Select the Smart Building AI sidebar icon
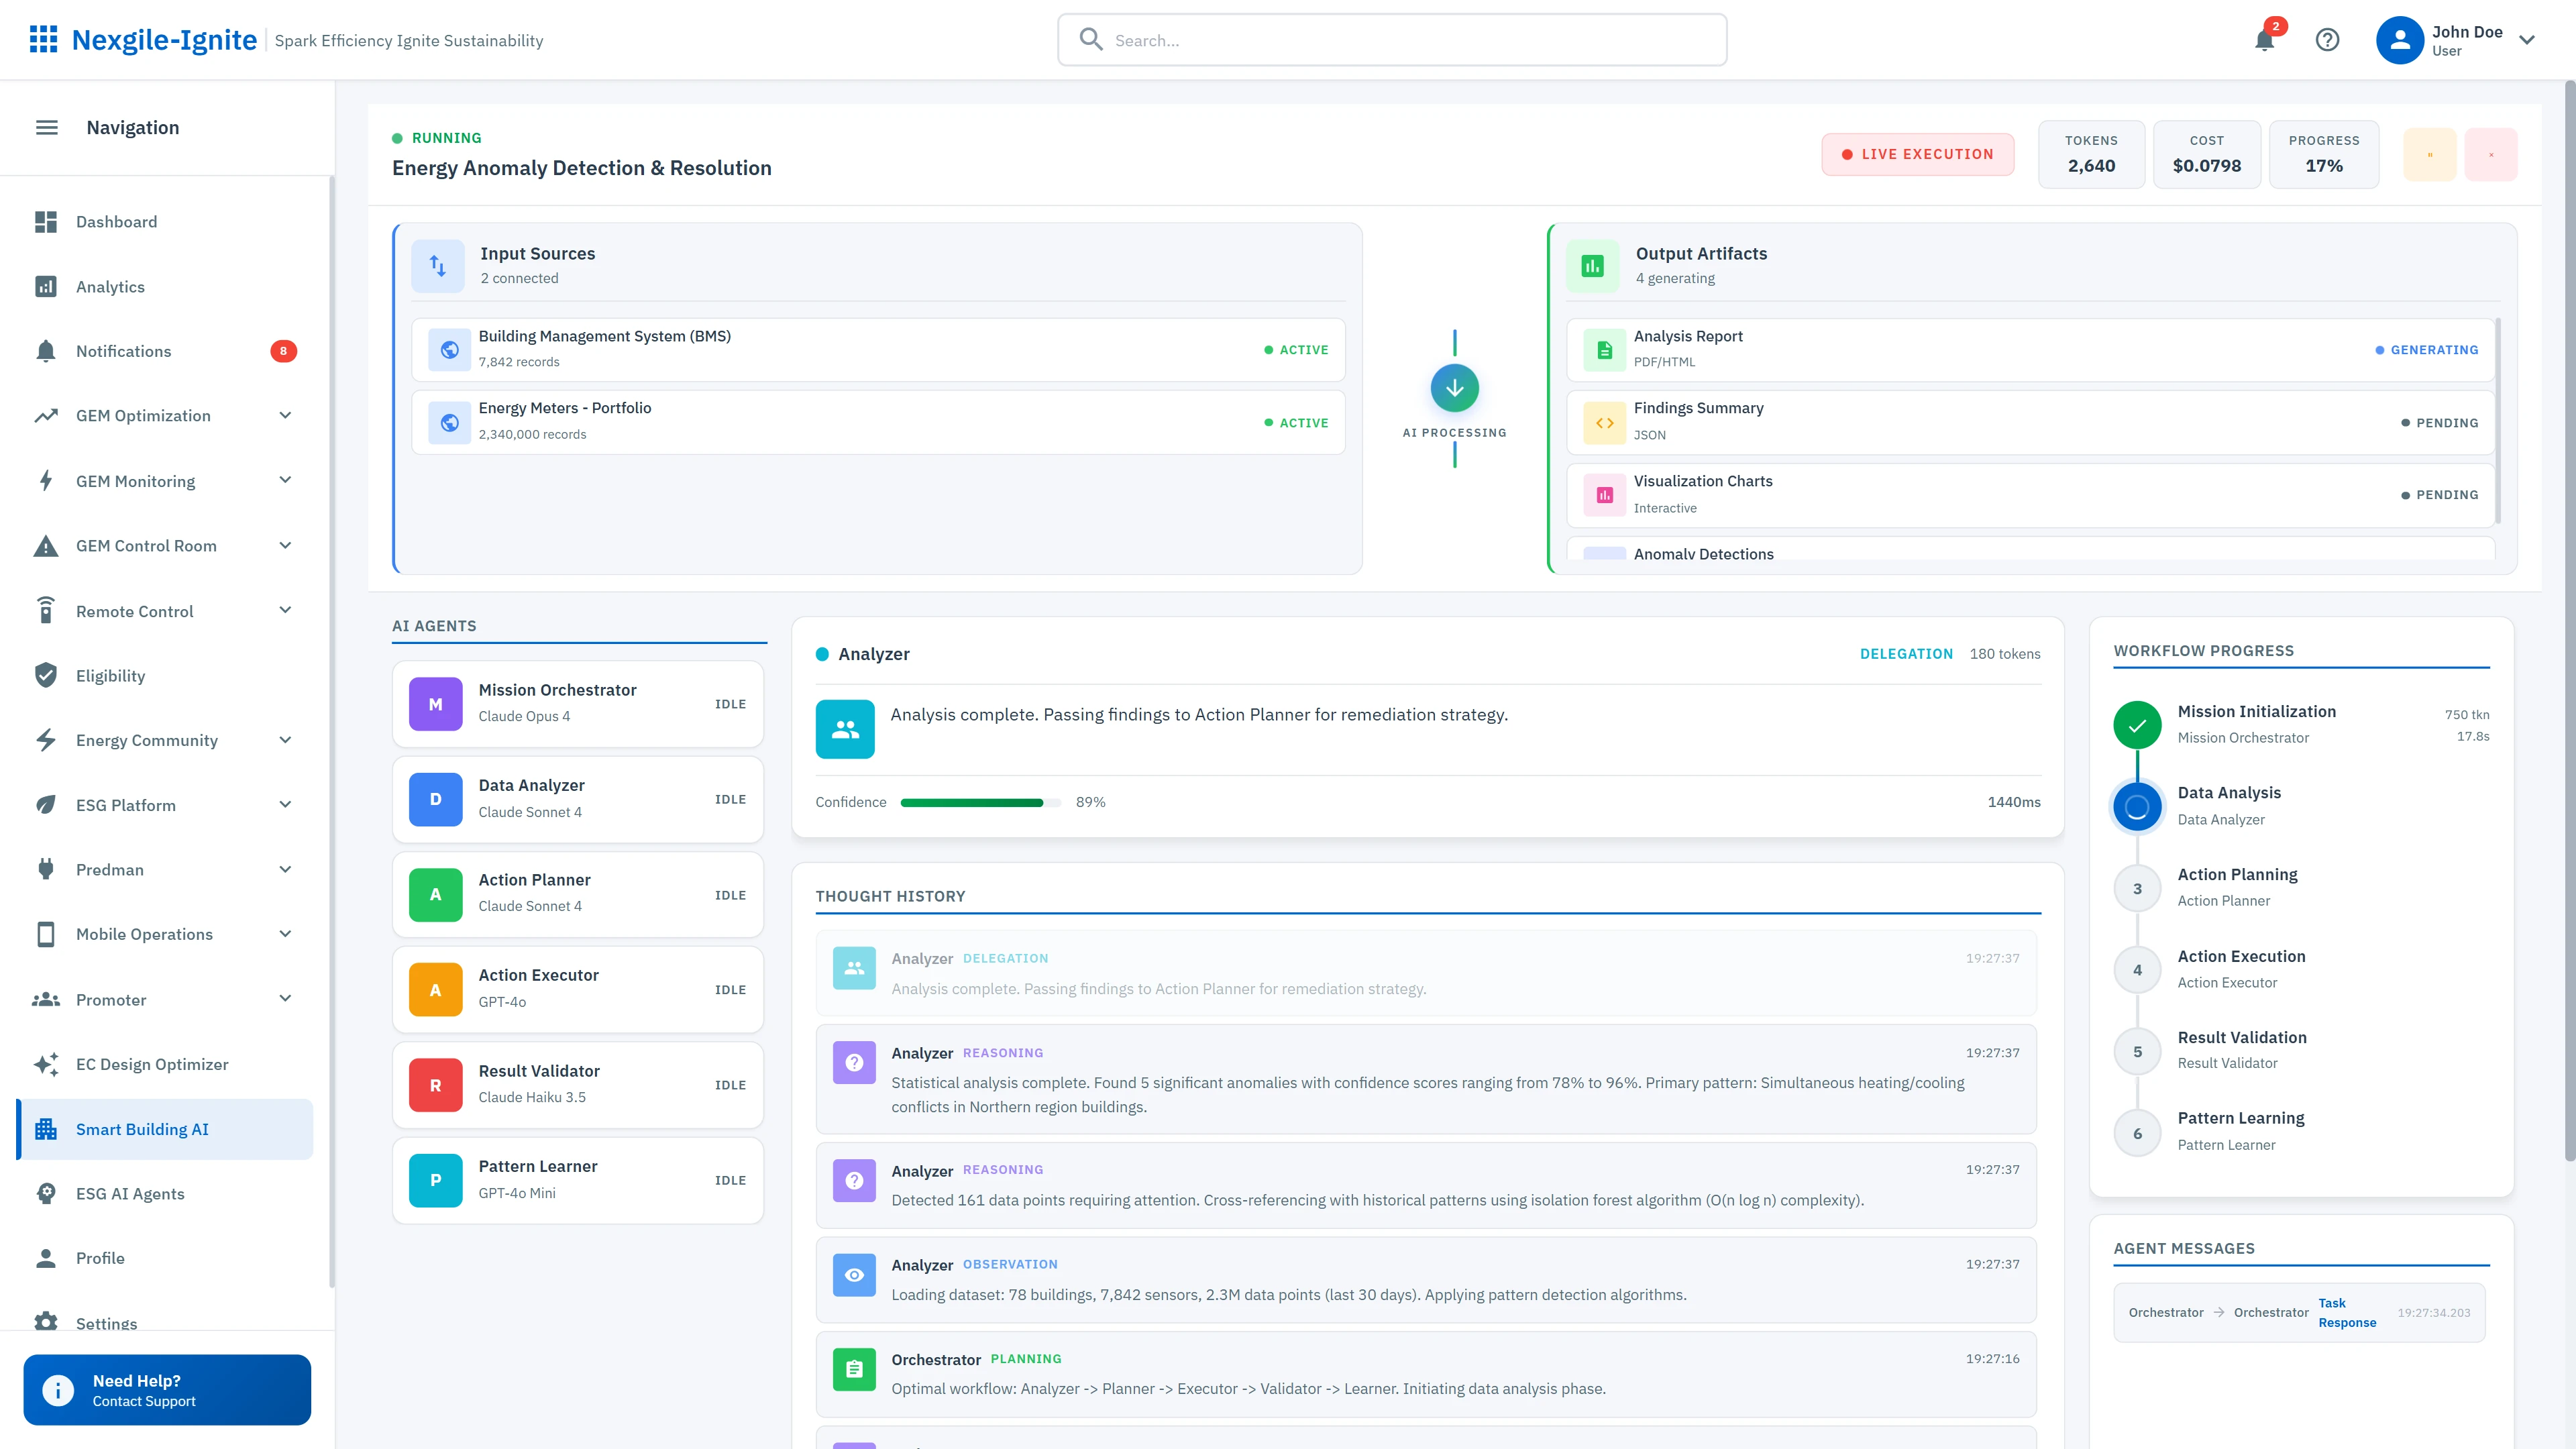2576x1449 pixels. 46,1129
